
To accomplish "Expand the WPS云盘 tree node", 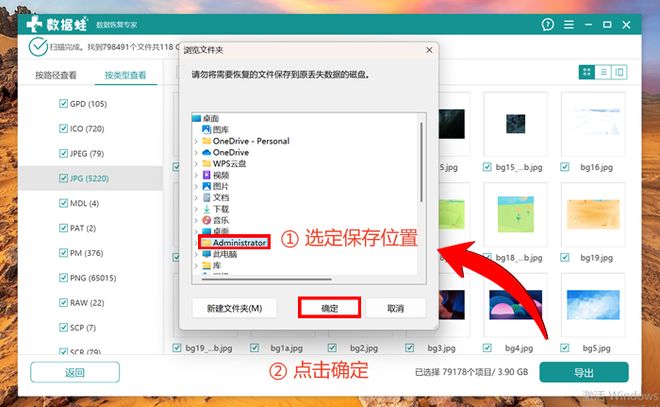I will click(x=196, y=164).
